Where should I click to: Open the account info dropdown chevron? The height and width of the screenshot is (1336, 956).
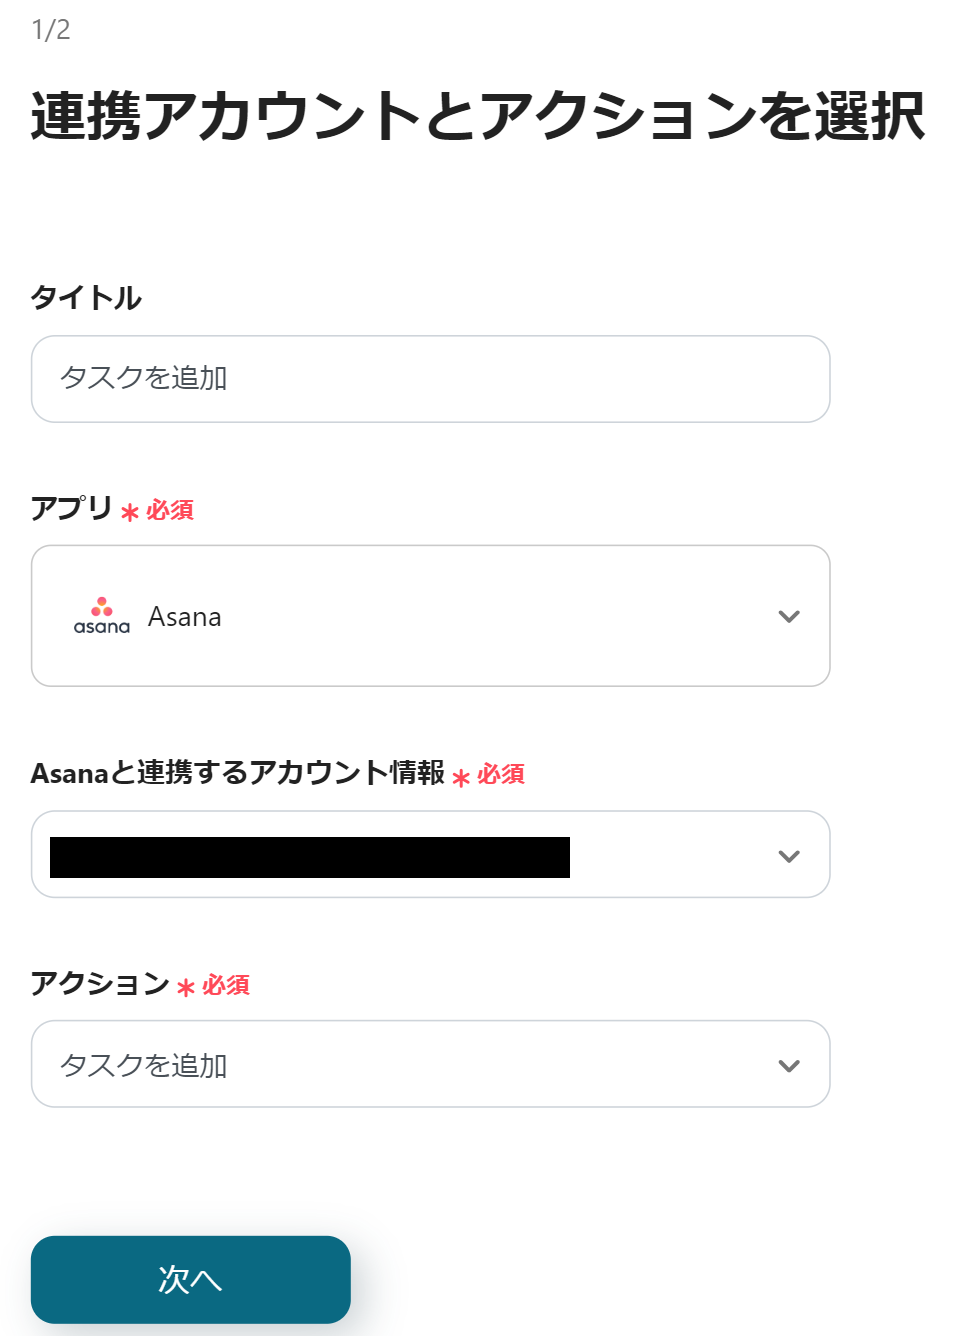[789, 856]
